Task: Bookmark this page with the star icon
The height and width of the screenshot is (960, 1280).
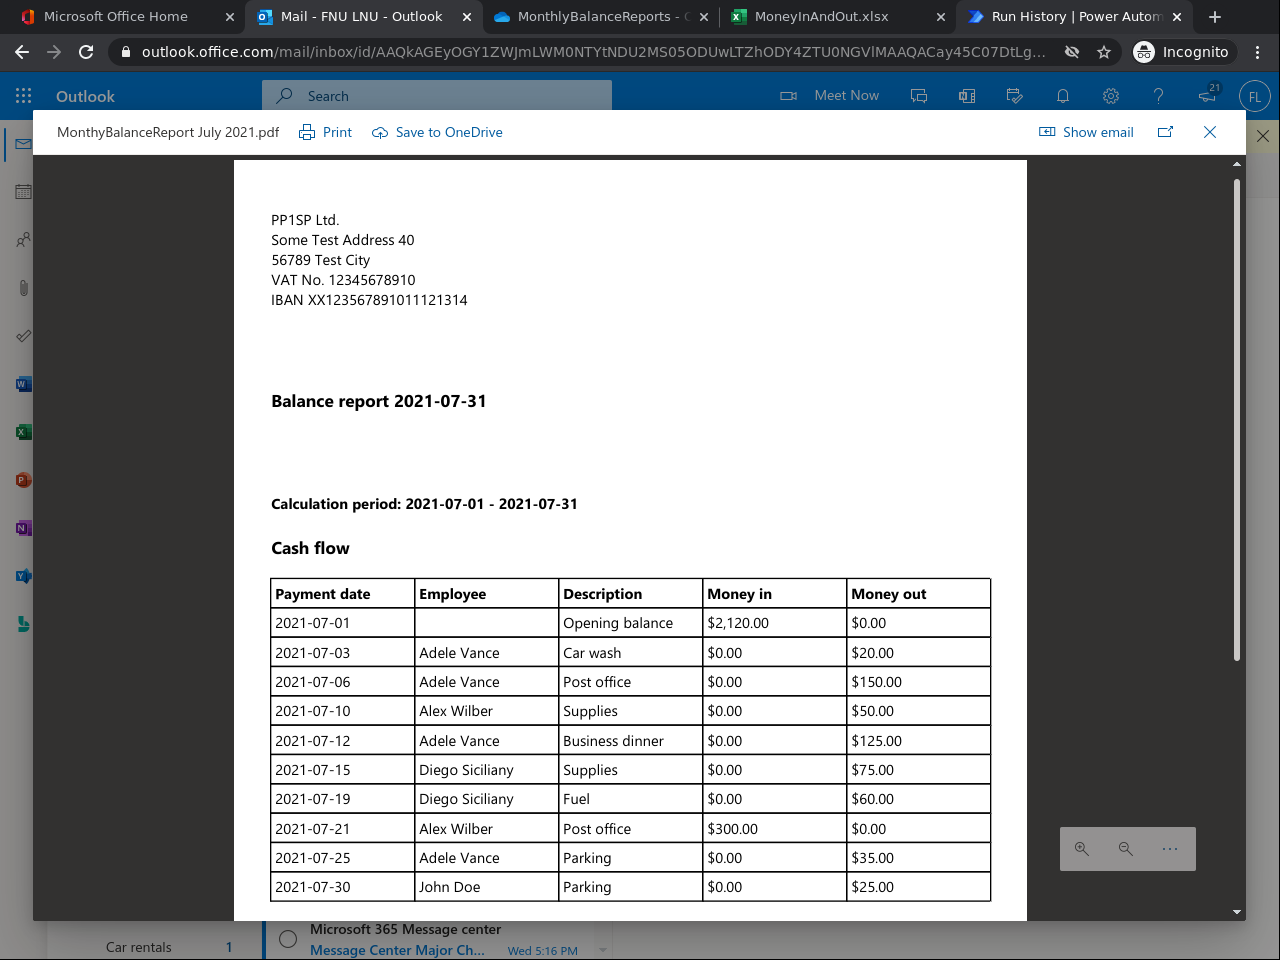Action: pos(1104,52)
